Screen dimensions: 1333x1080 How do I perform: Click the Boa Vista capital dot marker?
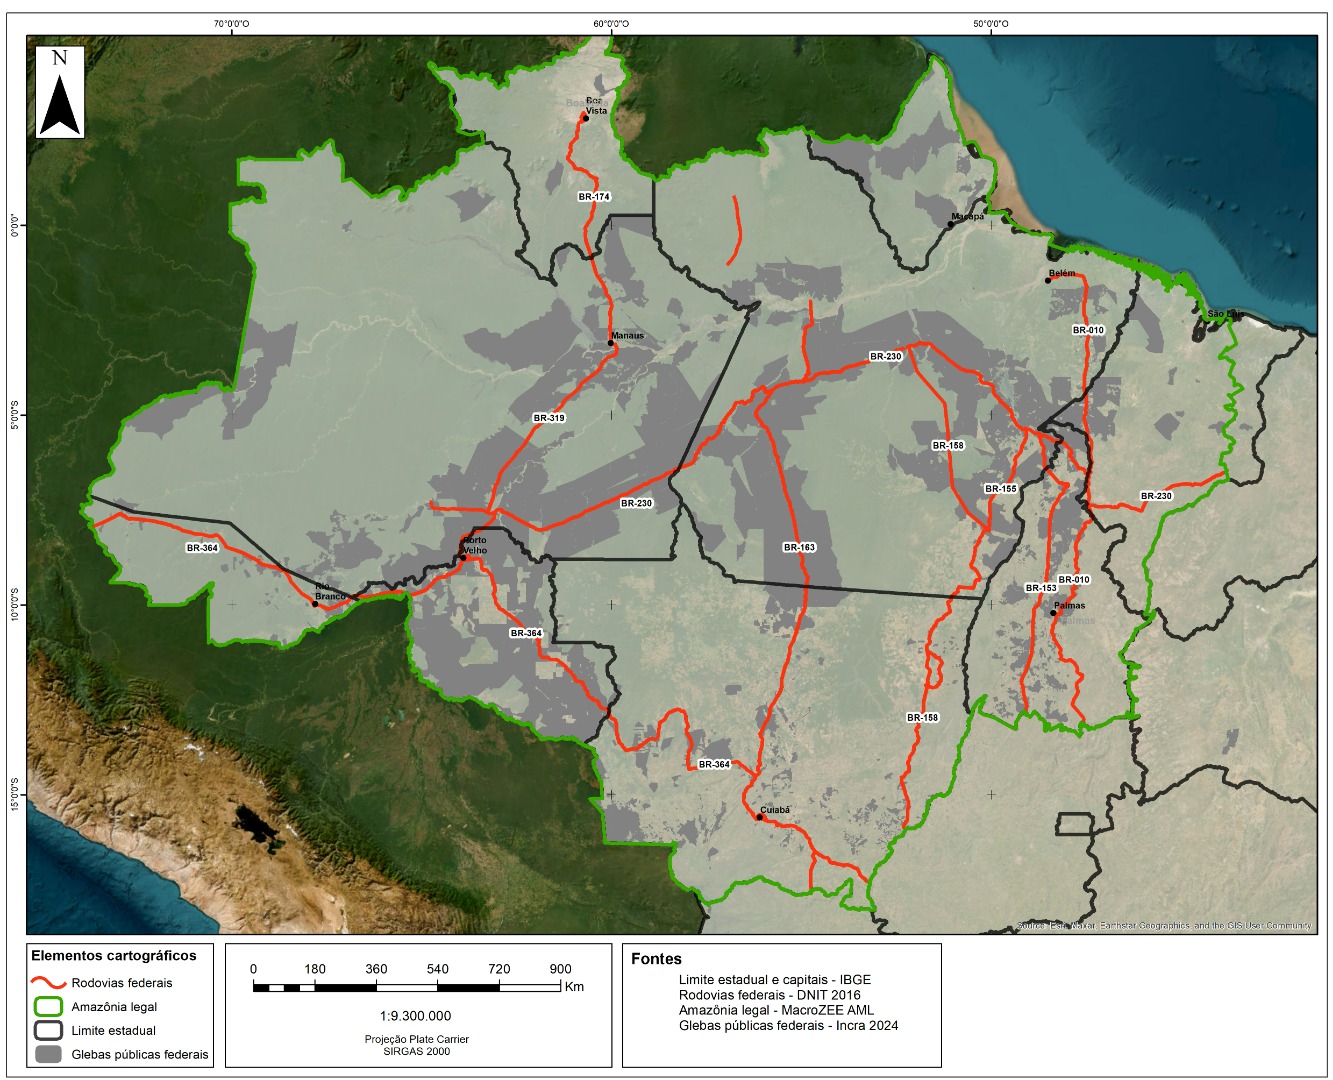[585, 118]
